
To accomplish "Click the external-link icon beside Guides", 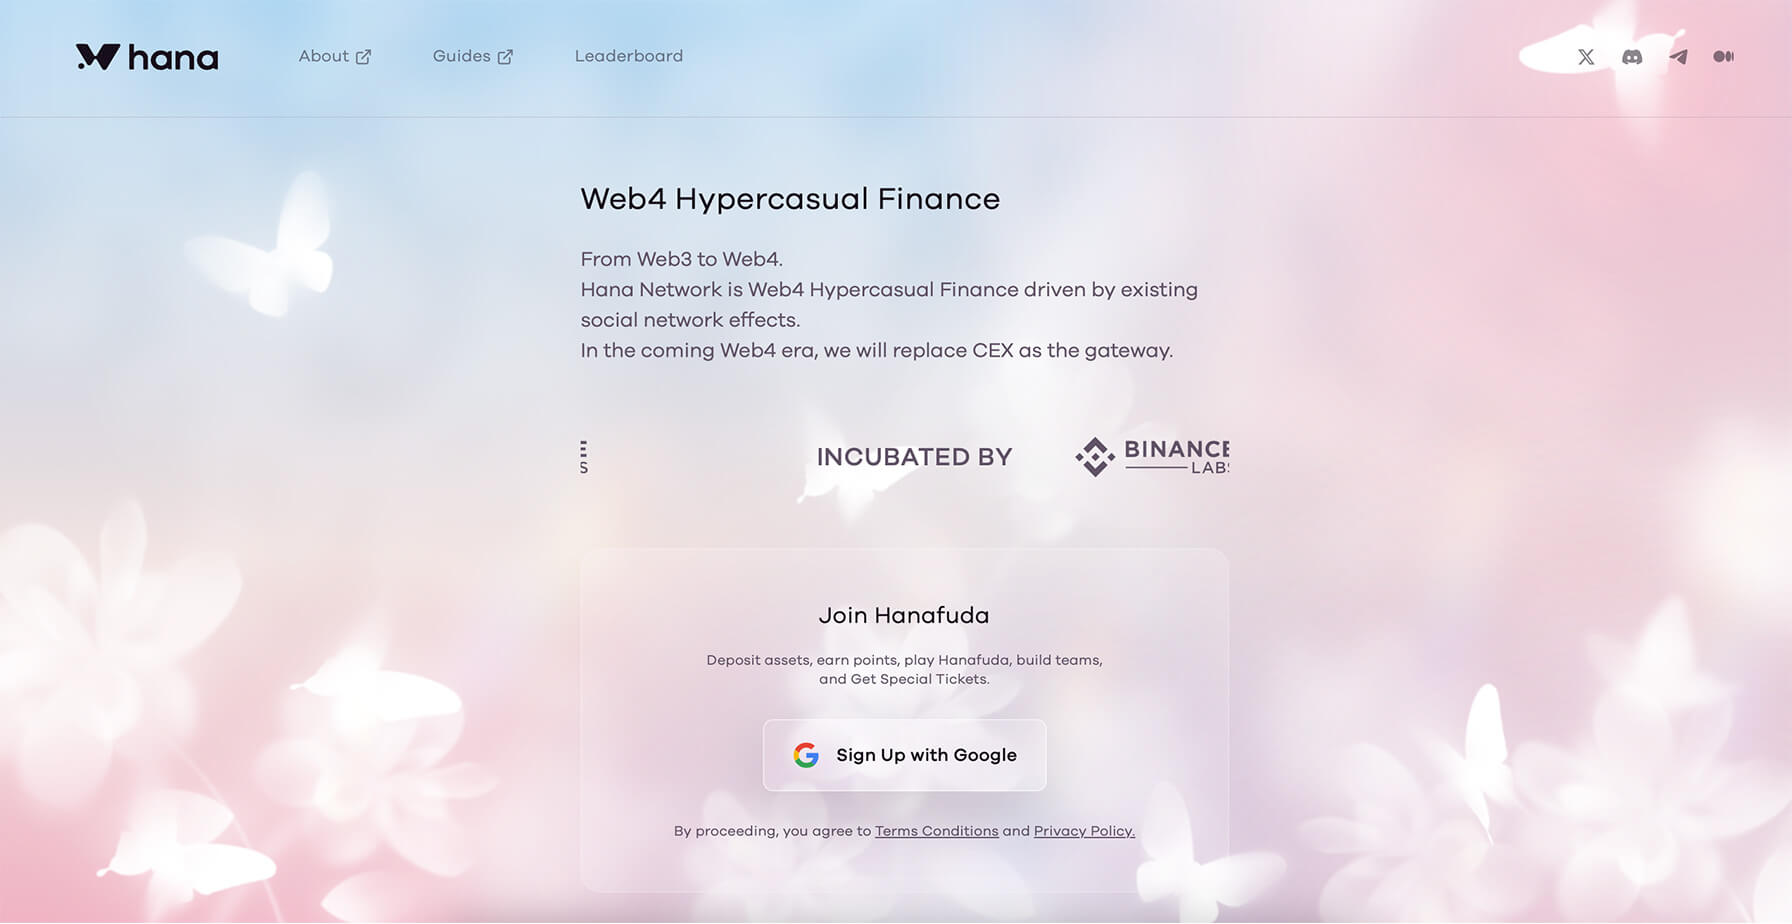I will tap(504, 56).
